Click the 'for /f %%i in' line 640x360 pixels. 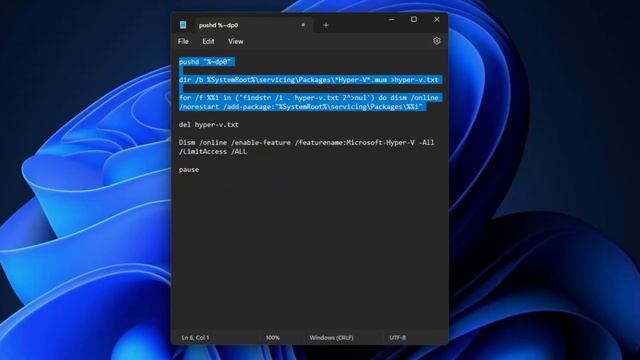[x=309, y=98]
